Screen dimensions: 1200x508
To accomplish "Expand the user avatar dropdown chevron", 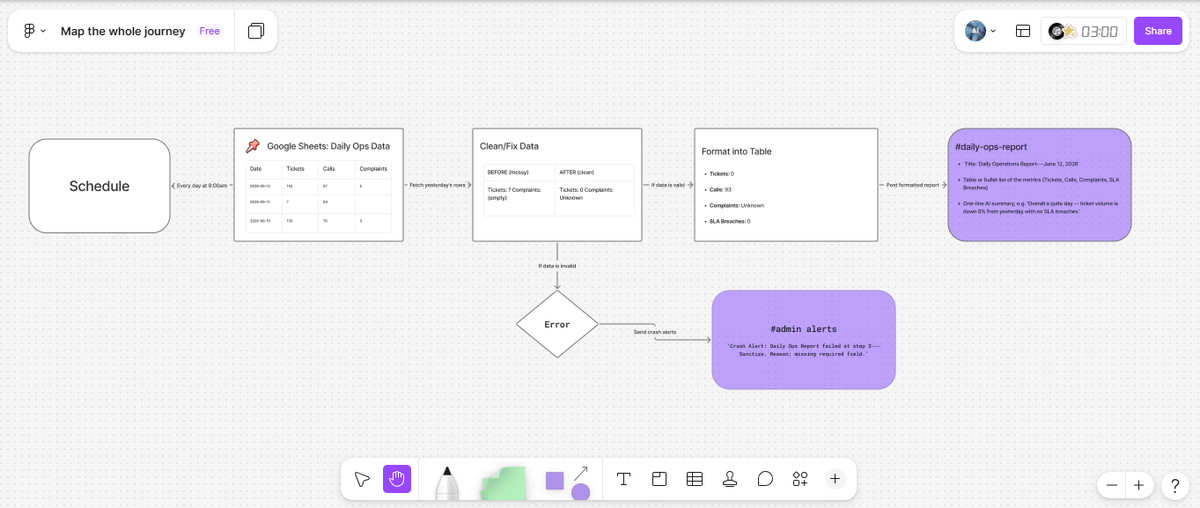I will (993, 31).
